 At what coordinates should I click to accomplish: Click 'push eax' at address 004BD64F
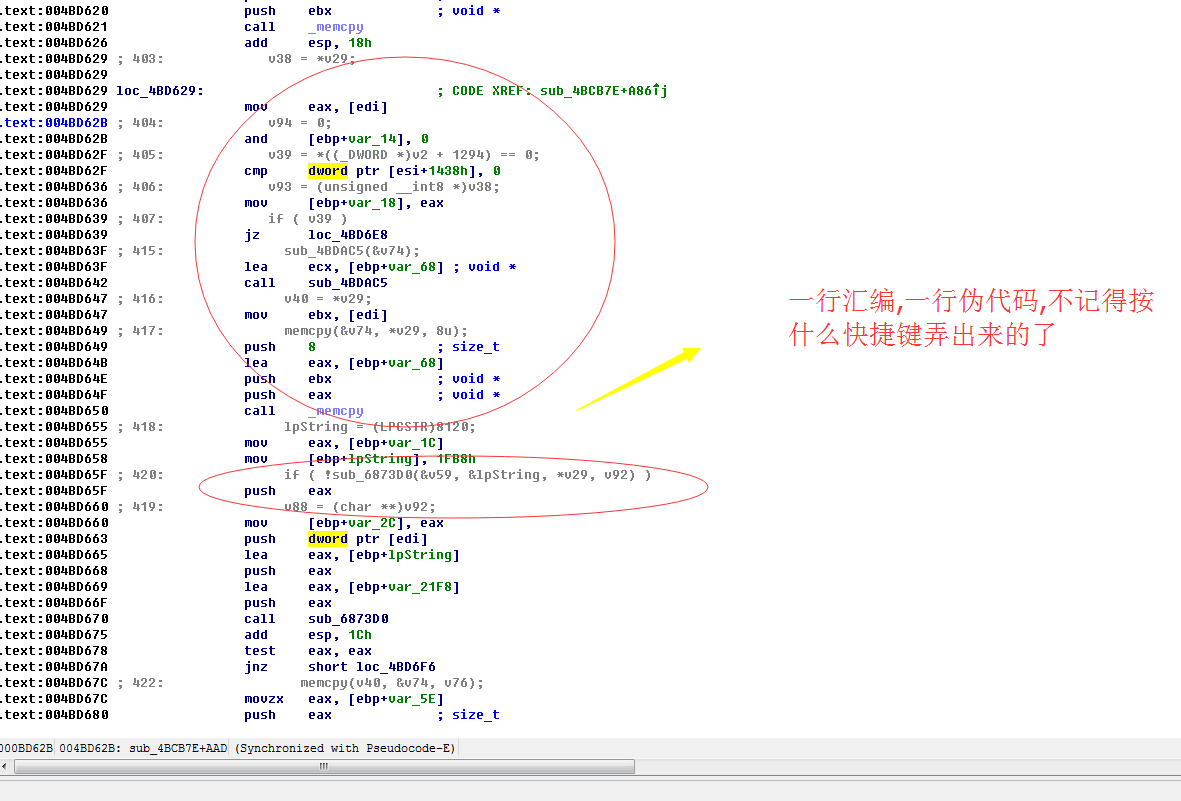tap(288, 396)
